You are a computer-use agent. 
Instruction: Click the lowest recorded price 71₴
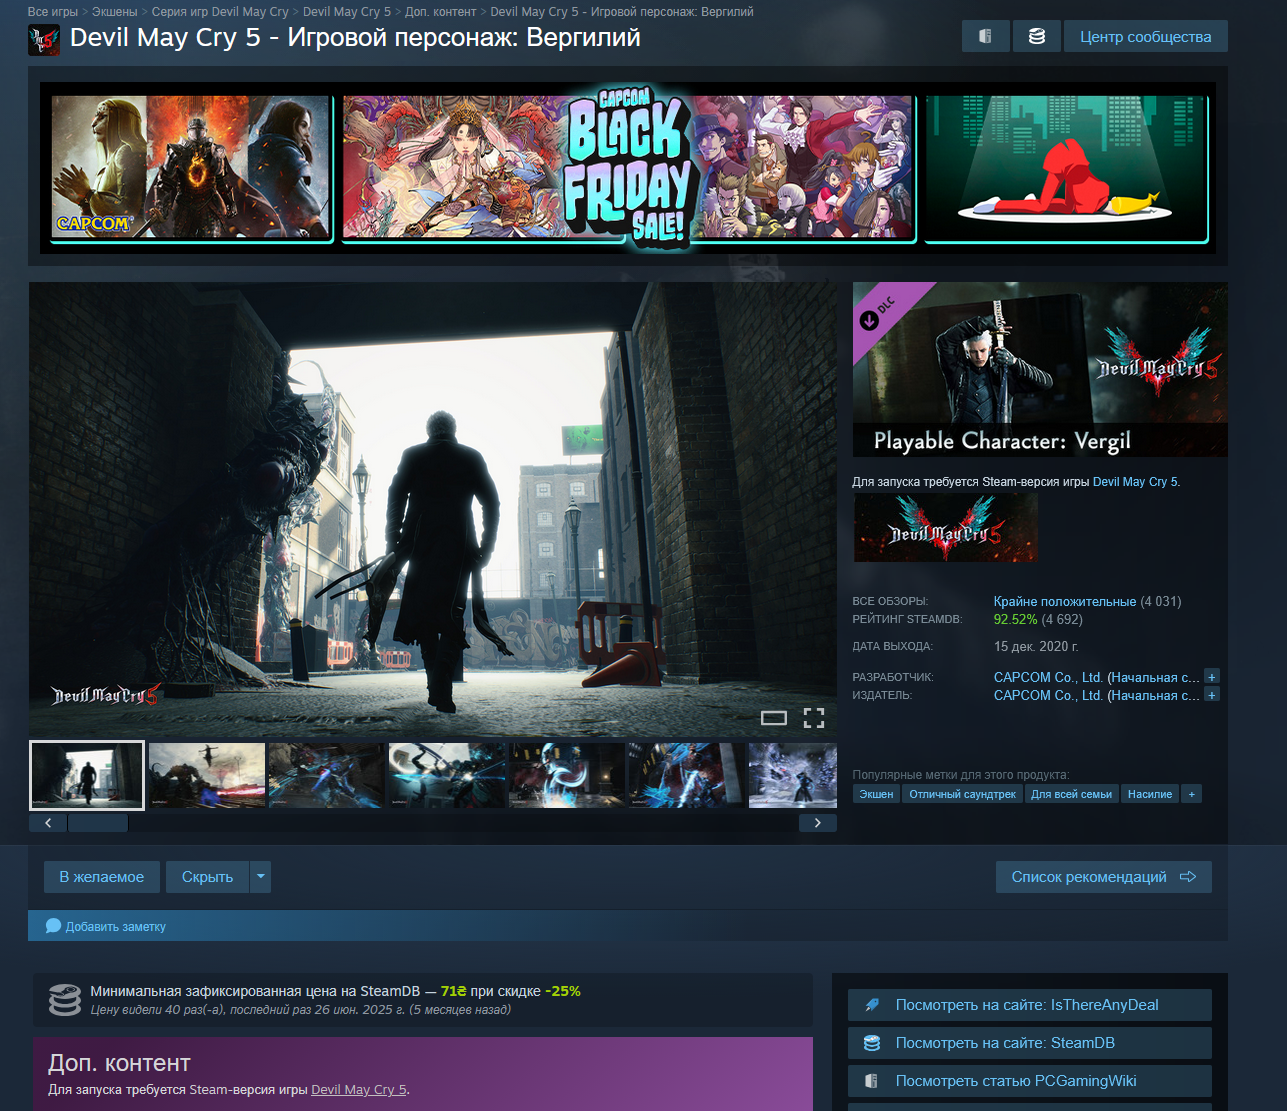(x=453, y=991)
